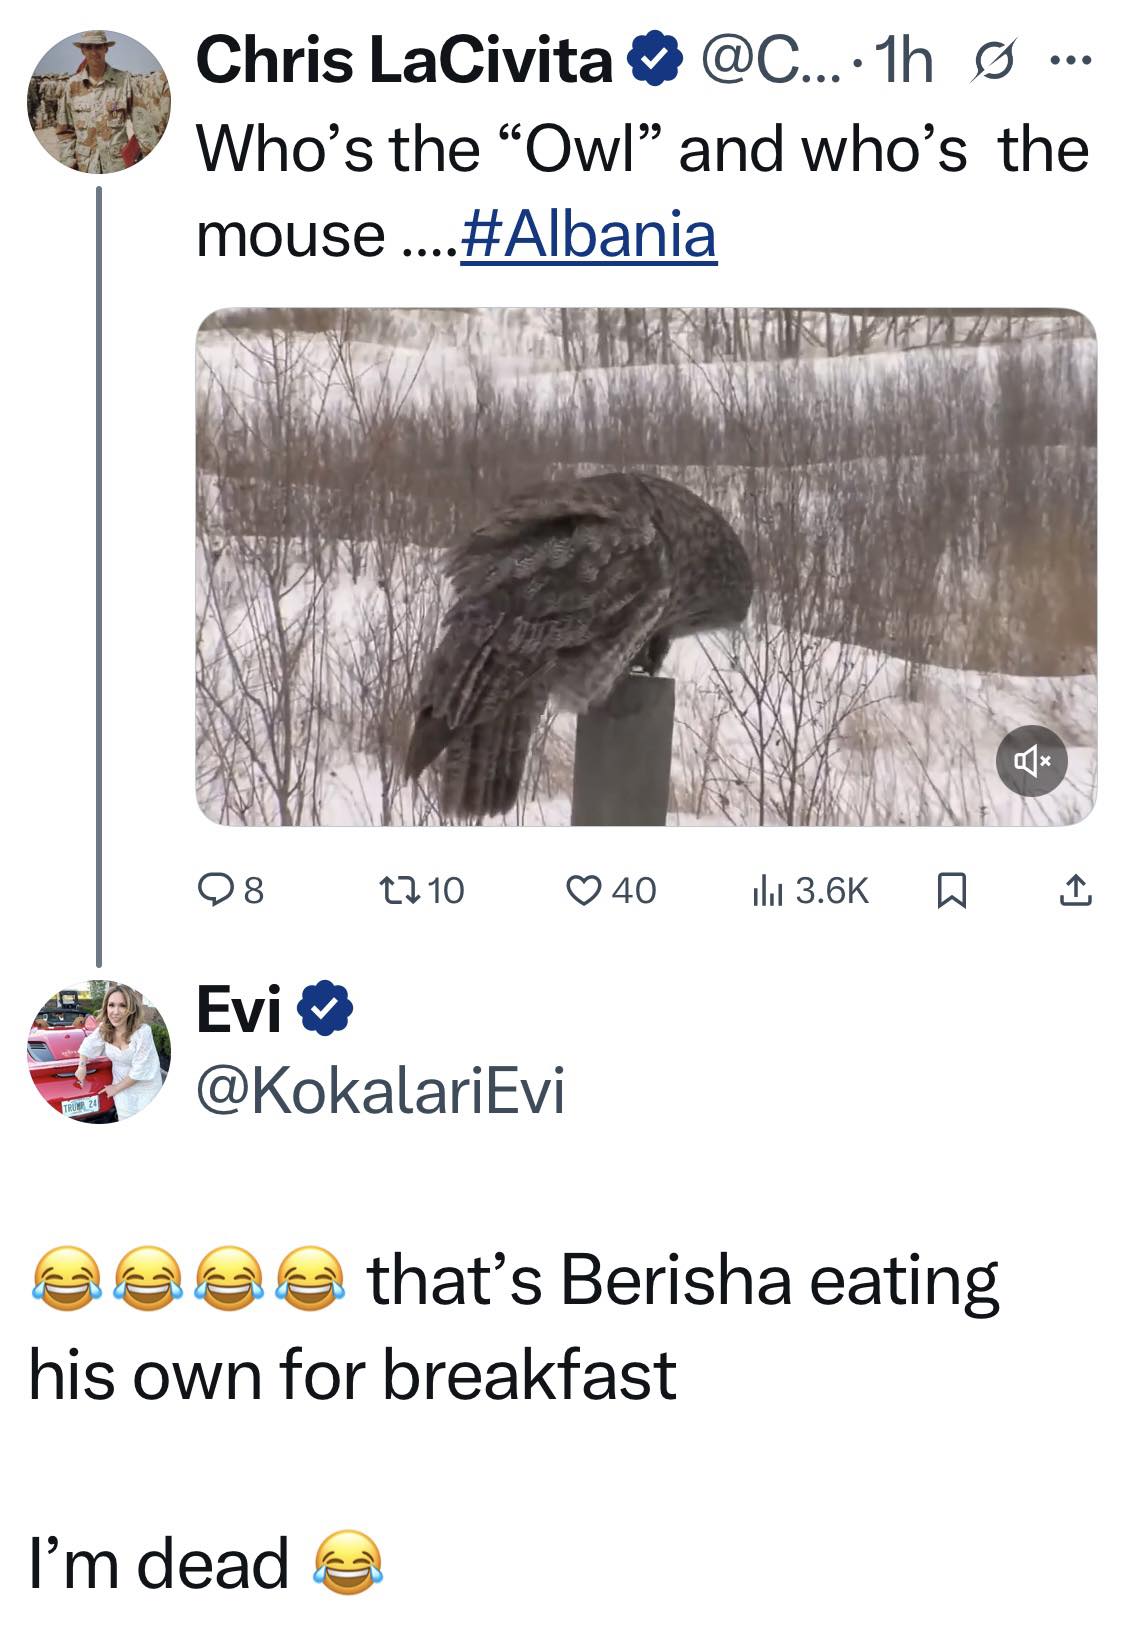Unmute the owl video sound
1125x1642 pixels.
1031,762
